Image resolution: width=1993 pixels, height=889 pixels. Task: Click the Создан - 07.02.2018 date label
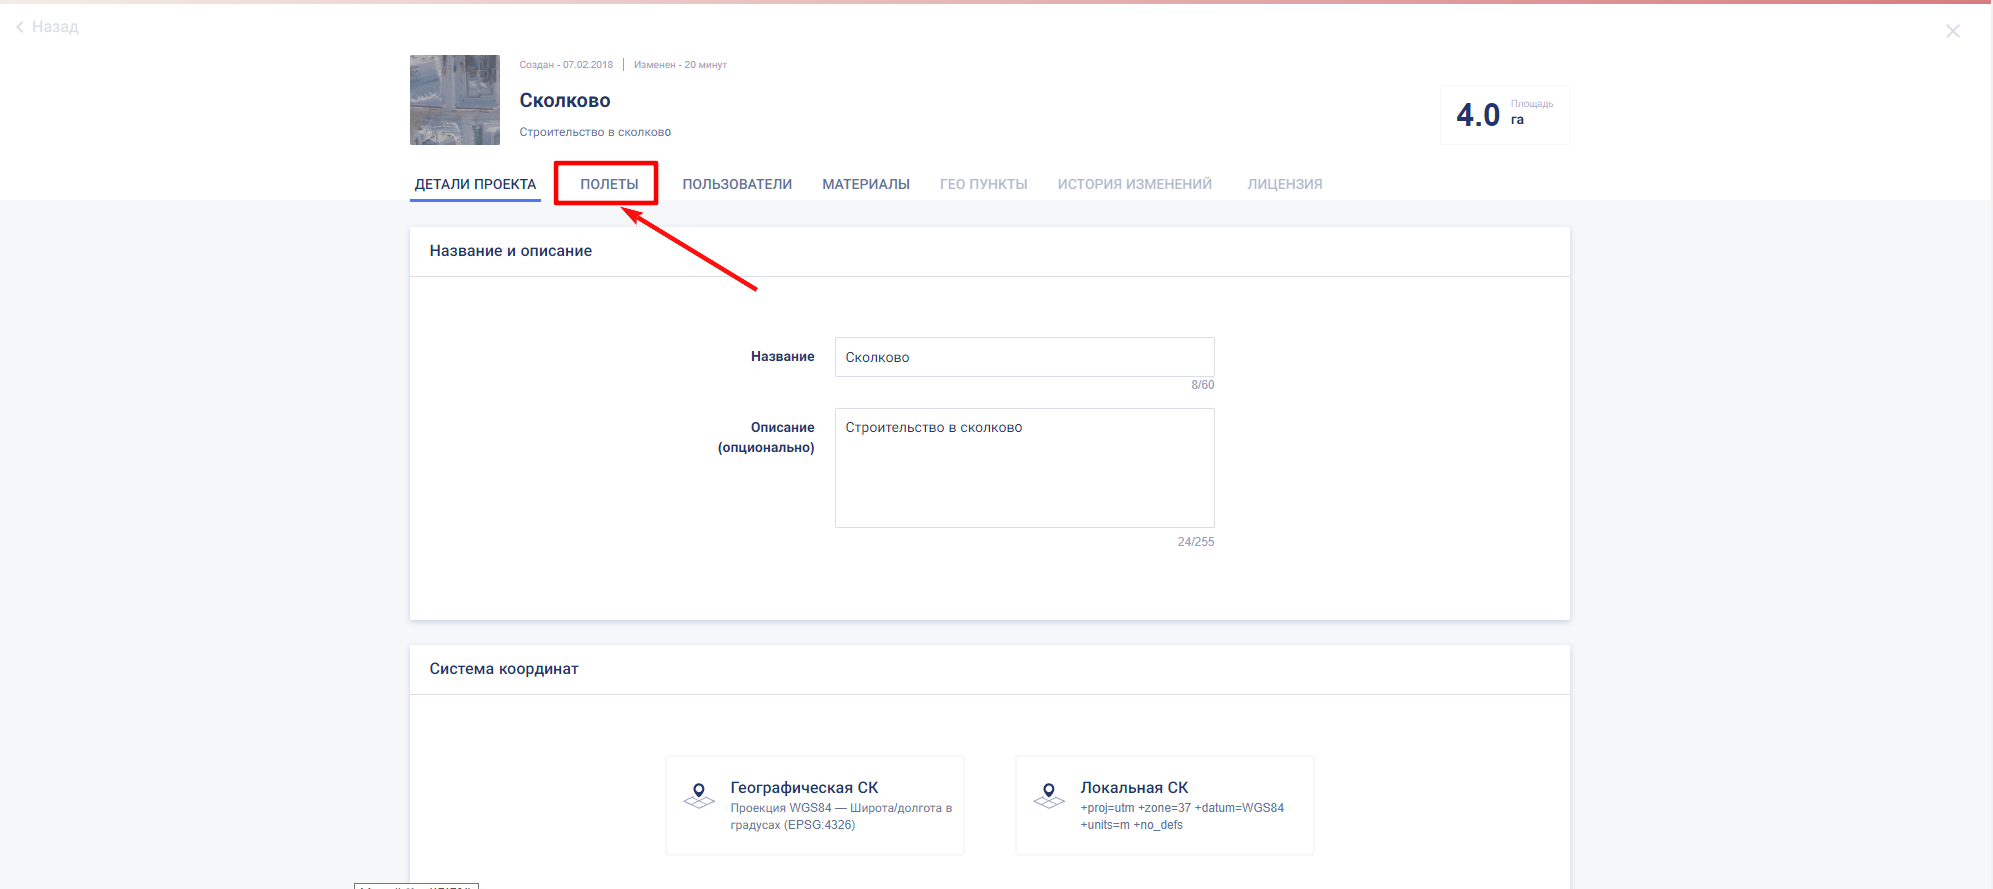(565, 65)
